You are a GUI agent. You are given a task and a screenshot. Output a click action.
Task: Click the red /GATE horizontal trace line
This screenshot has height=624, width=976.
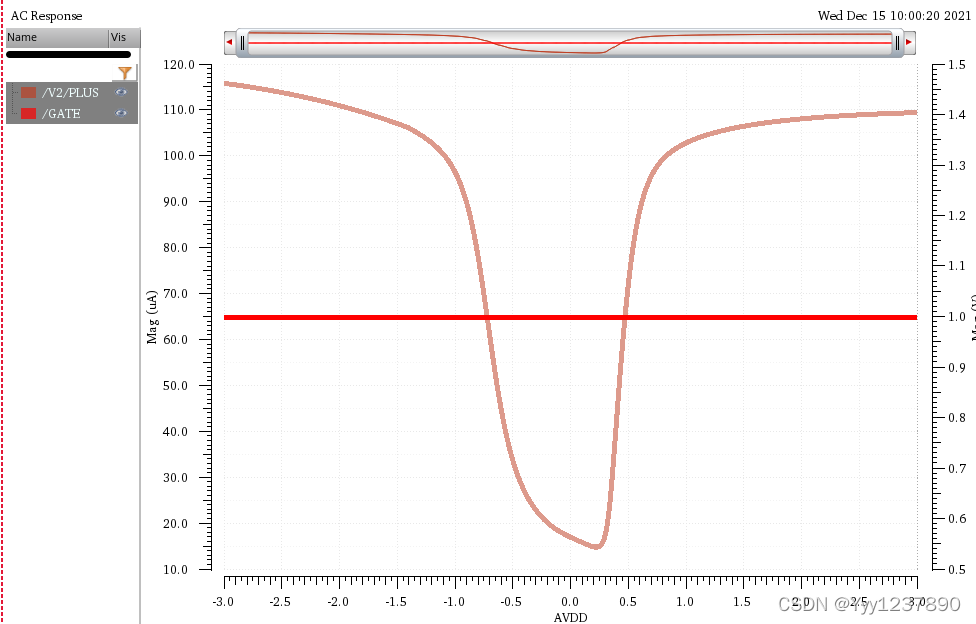pyautogui.click(x=570, y=318)
